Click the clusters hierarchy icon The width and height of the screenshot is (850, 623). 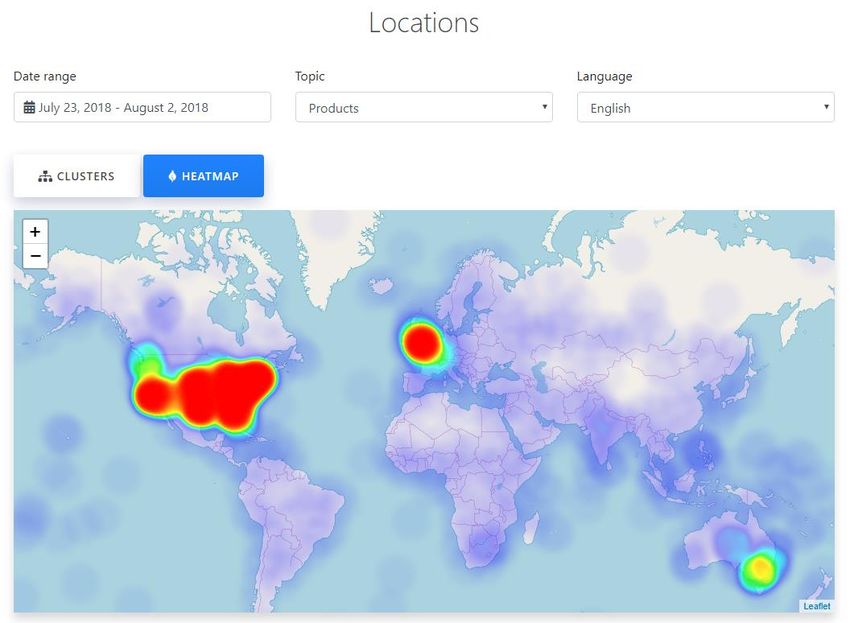(45, 176)
